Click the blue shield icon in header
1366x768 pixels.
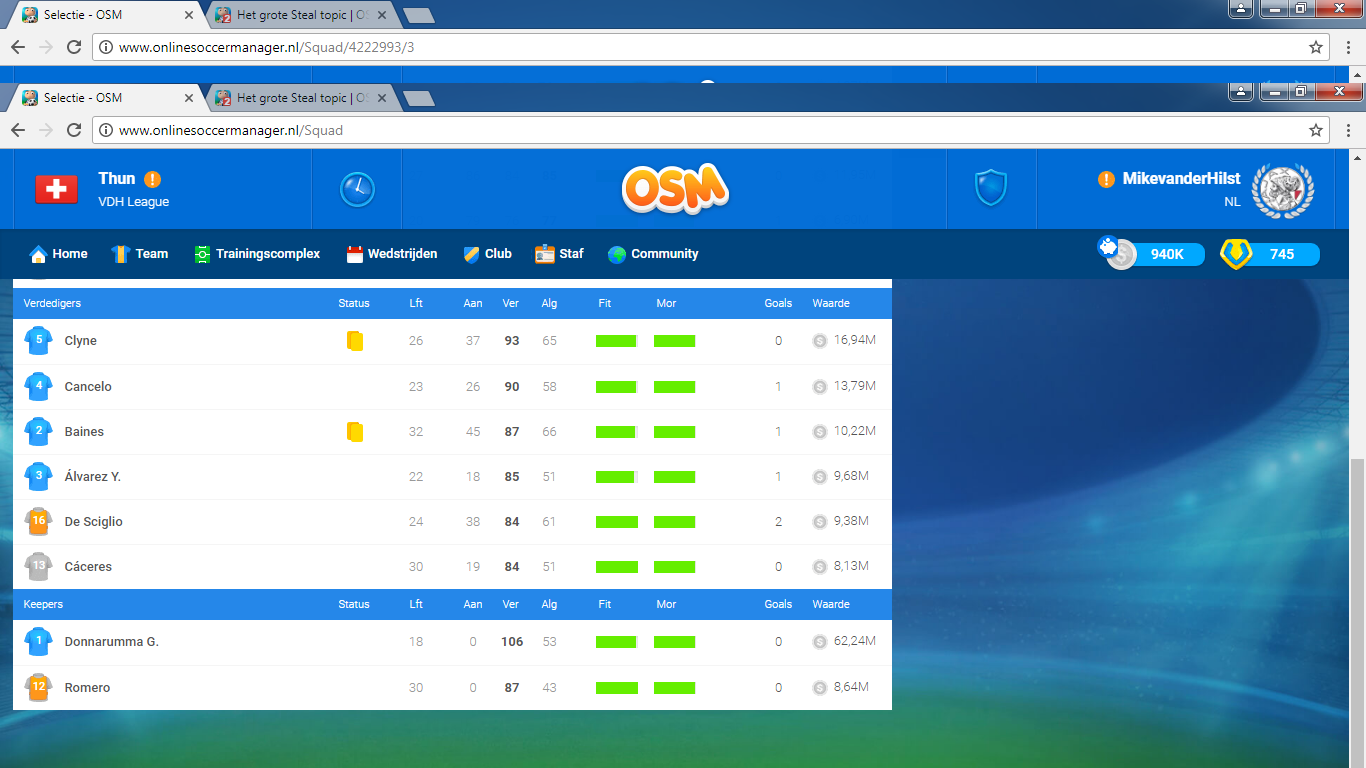[991, 188]
